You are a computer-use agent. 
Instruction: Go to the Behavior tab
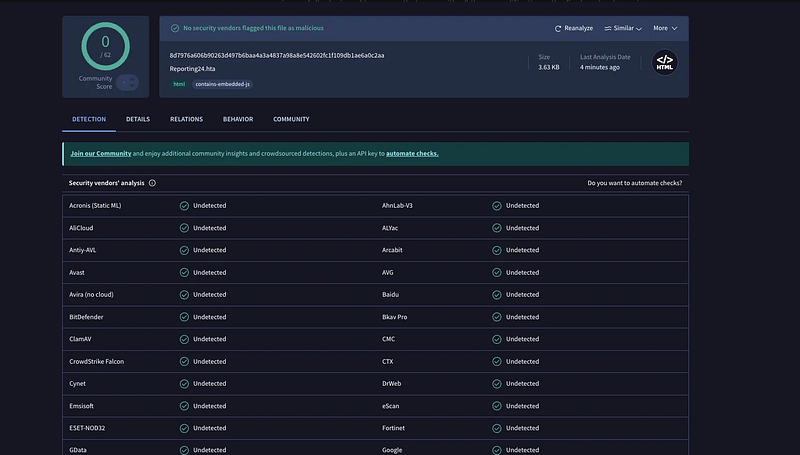238,119
